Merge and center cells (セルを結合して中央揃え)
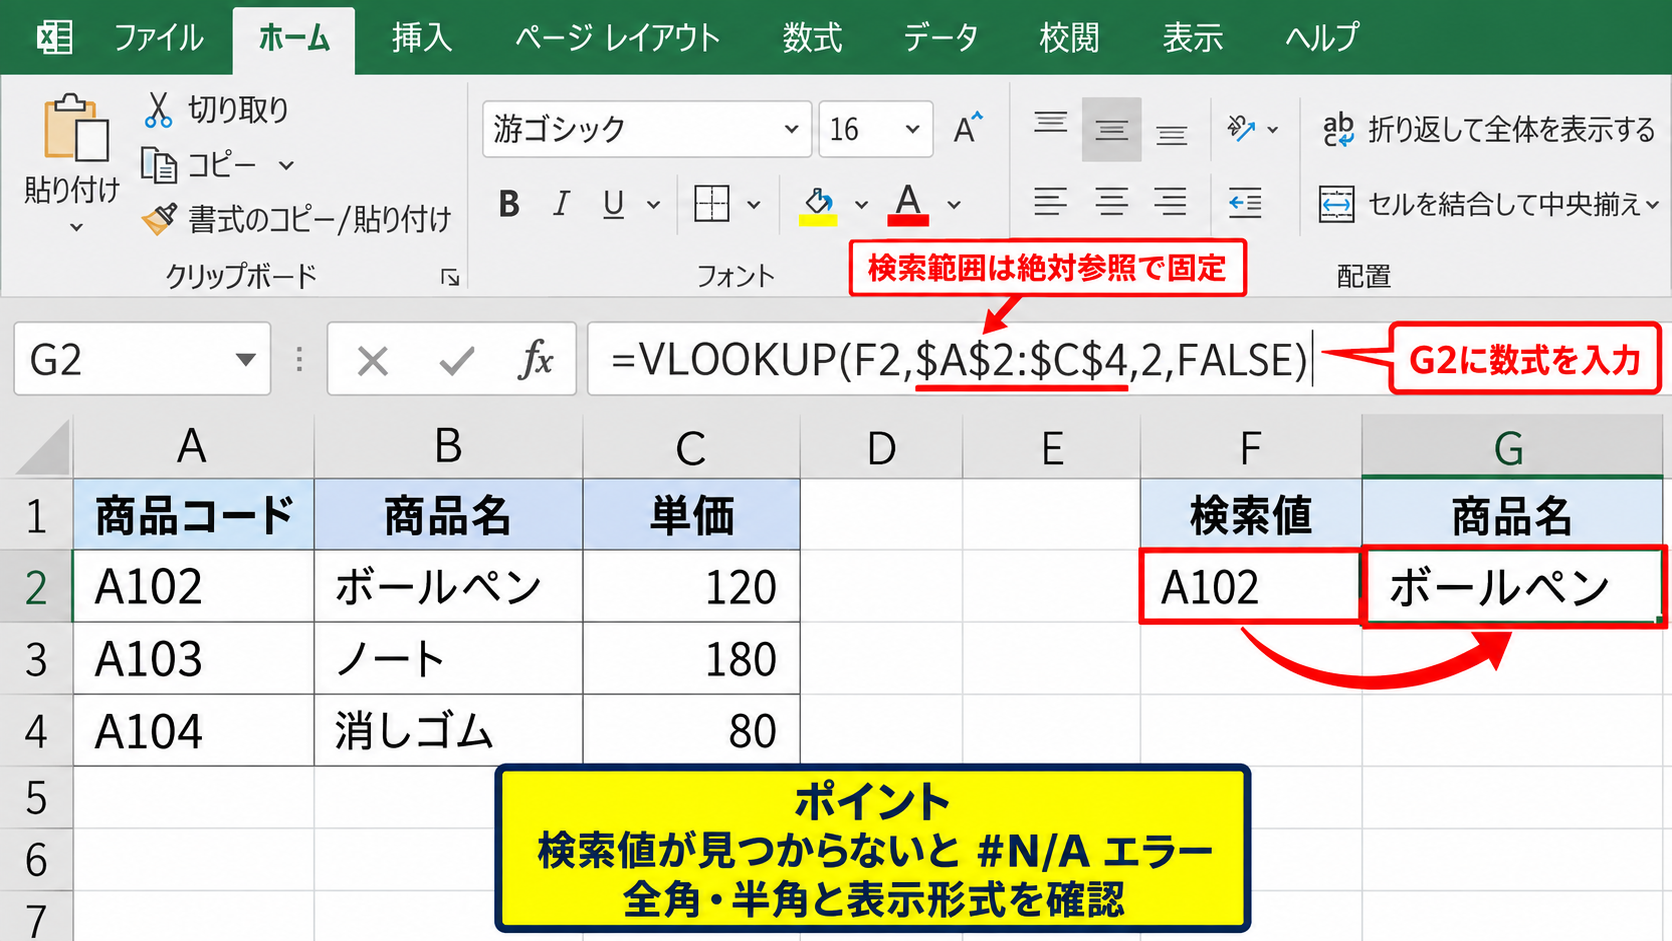The image size is (1672, 941). [x=1488, y=204]
